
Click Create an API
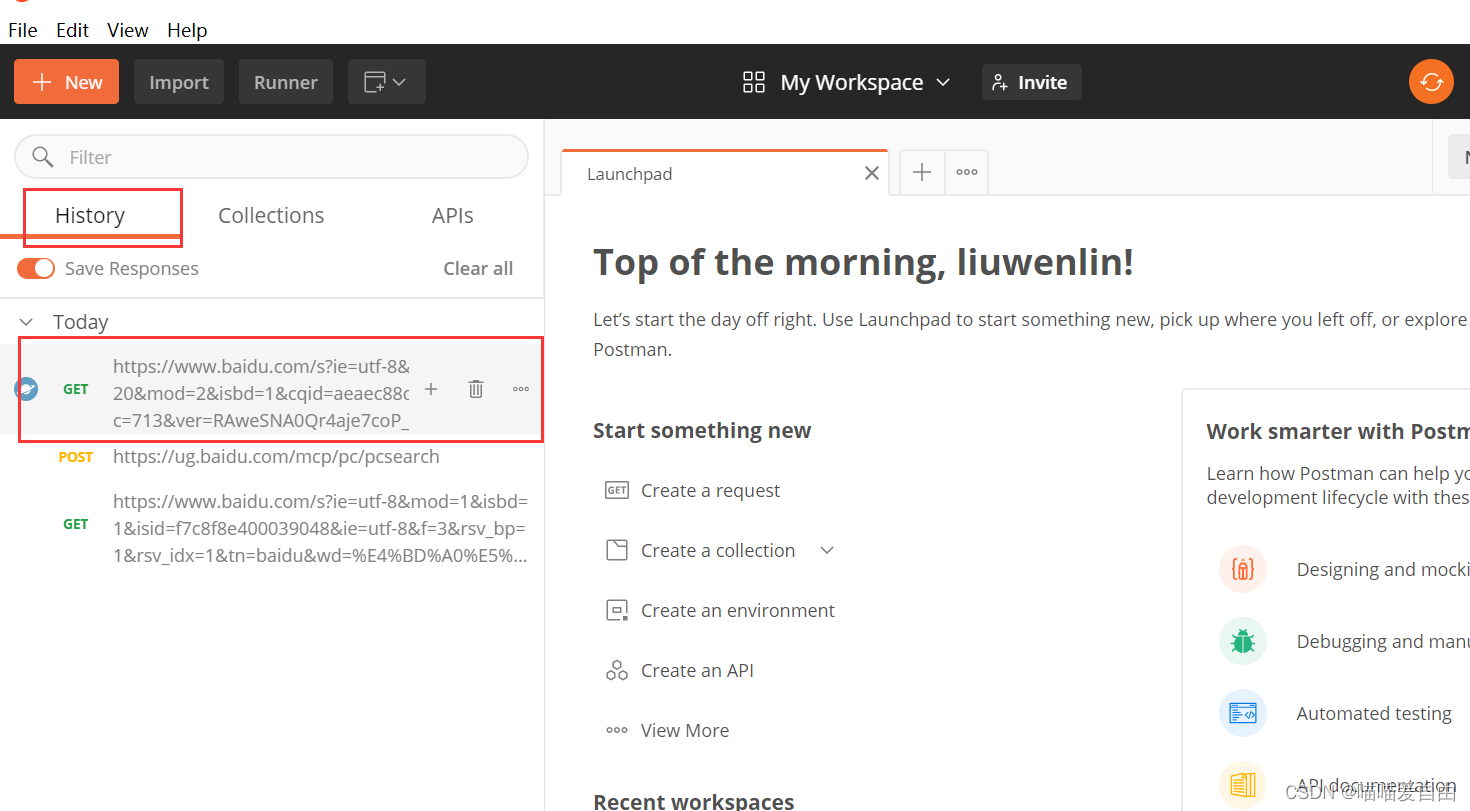(x=697, y=670)
